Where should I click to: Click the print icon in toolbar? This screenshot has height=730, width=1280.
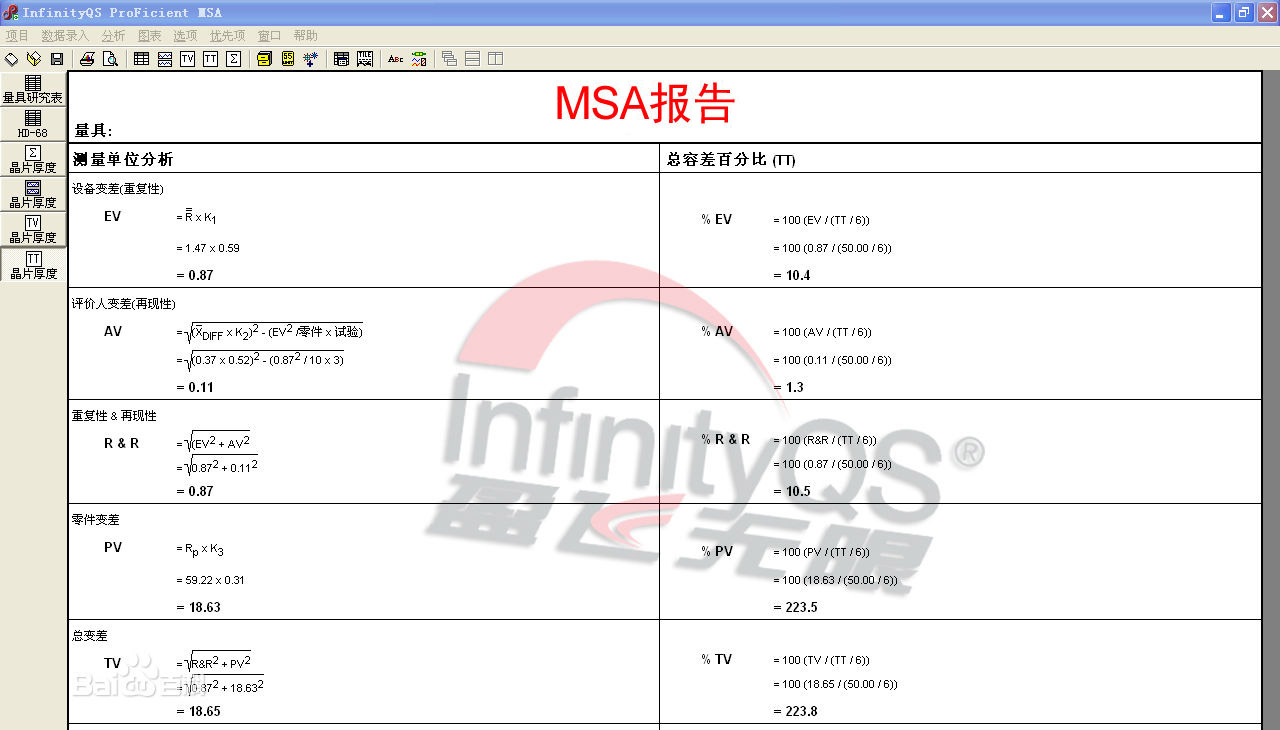click(87, 59)
